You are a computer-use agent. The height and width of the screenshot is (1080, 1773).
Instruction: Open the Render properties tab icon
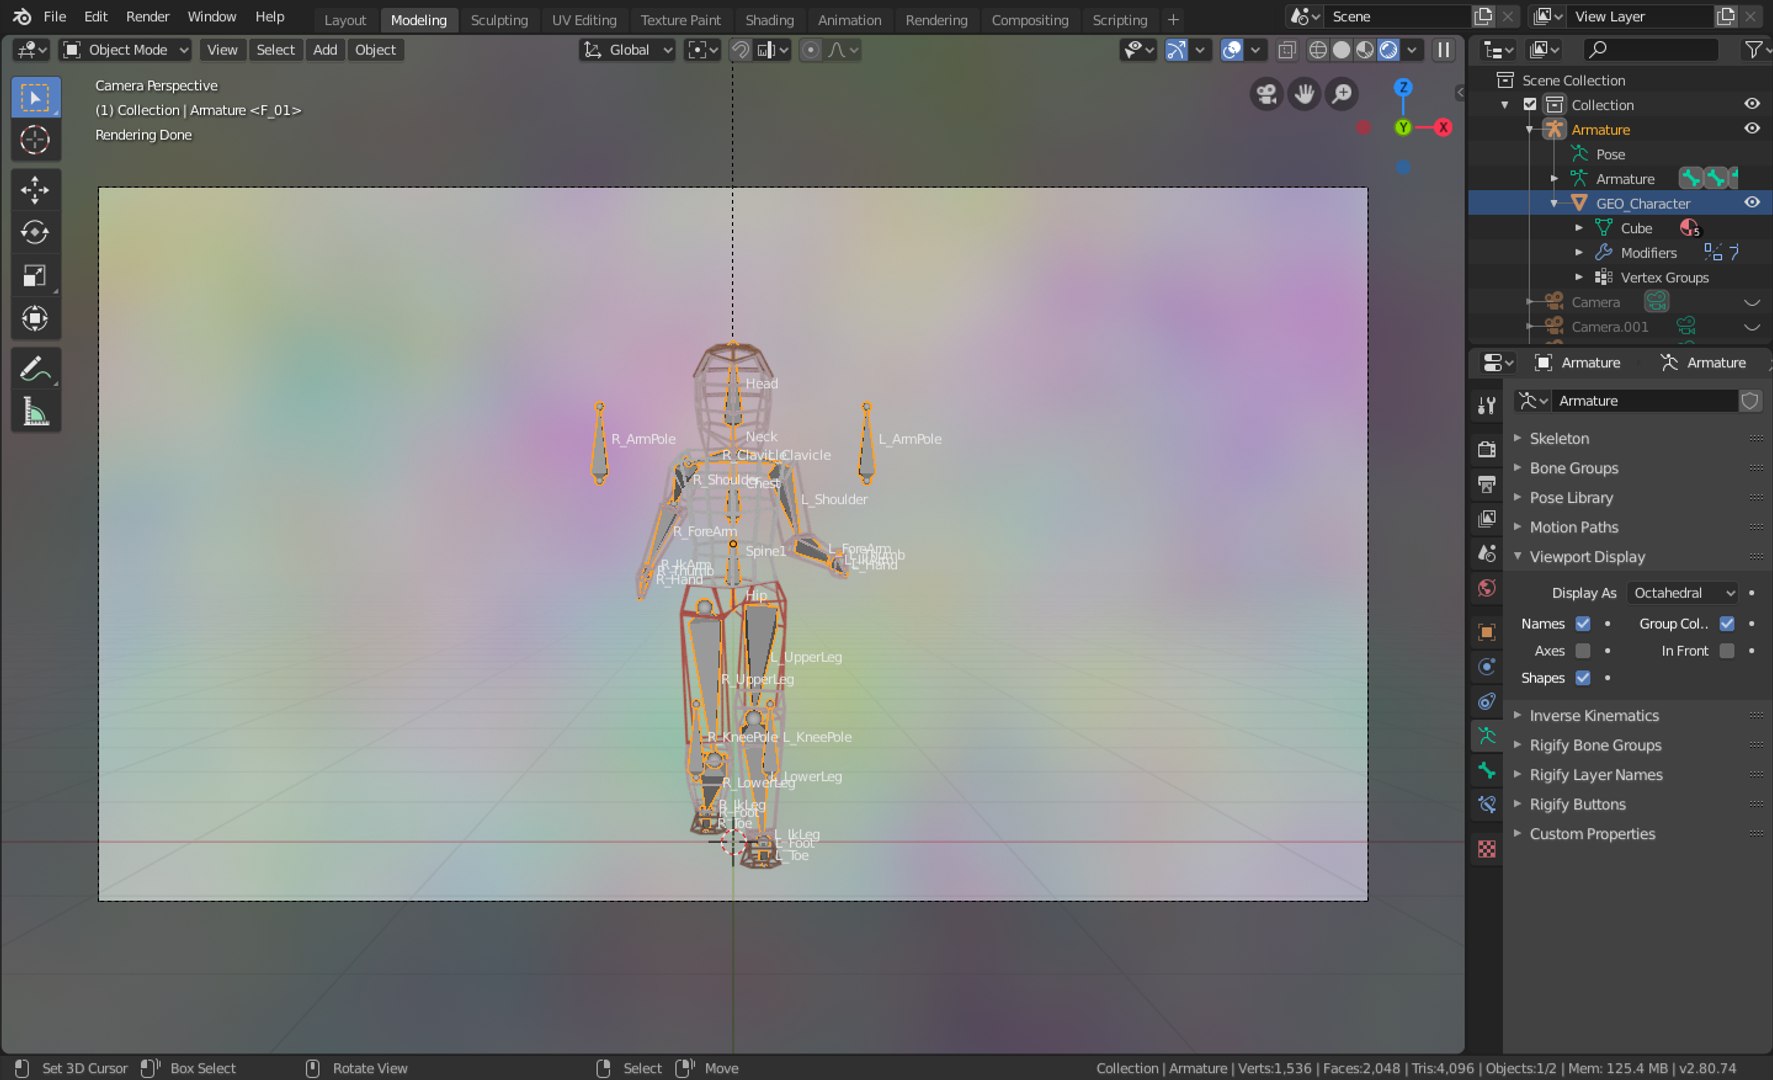click(1487, 449)
